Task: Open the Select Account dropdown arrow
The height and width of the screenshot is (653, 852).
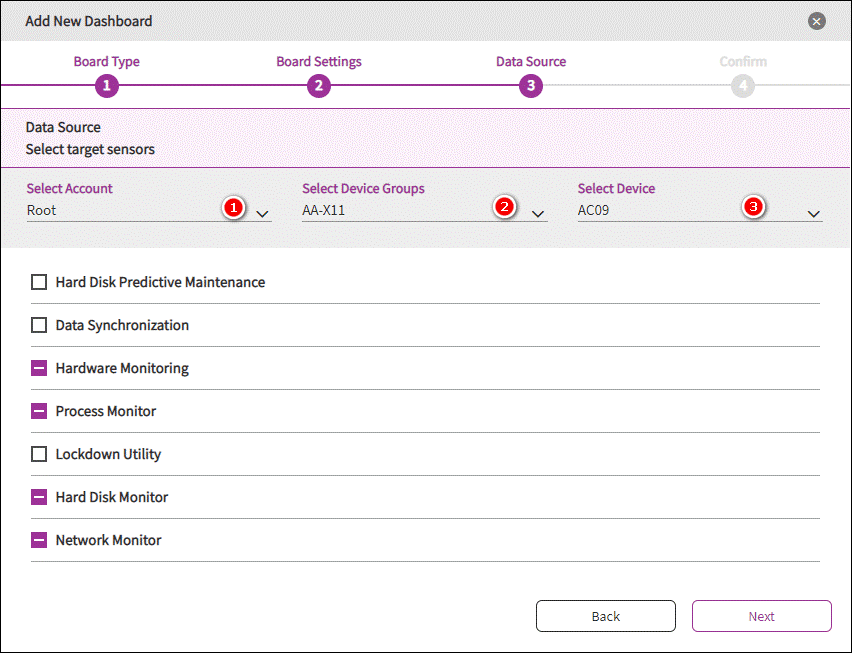Action: [x=262, y=214]
